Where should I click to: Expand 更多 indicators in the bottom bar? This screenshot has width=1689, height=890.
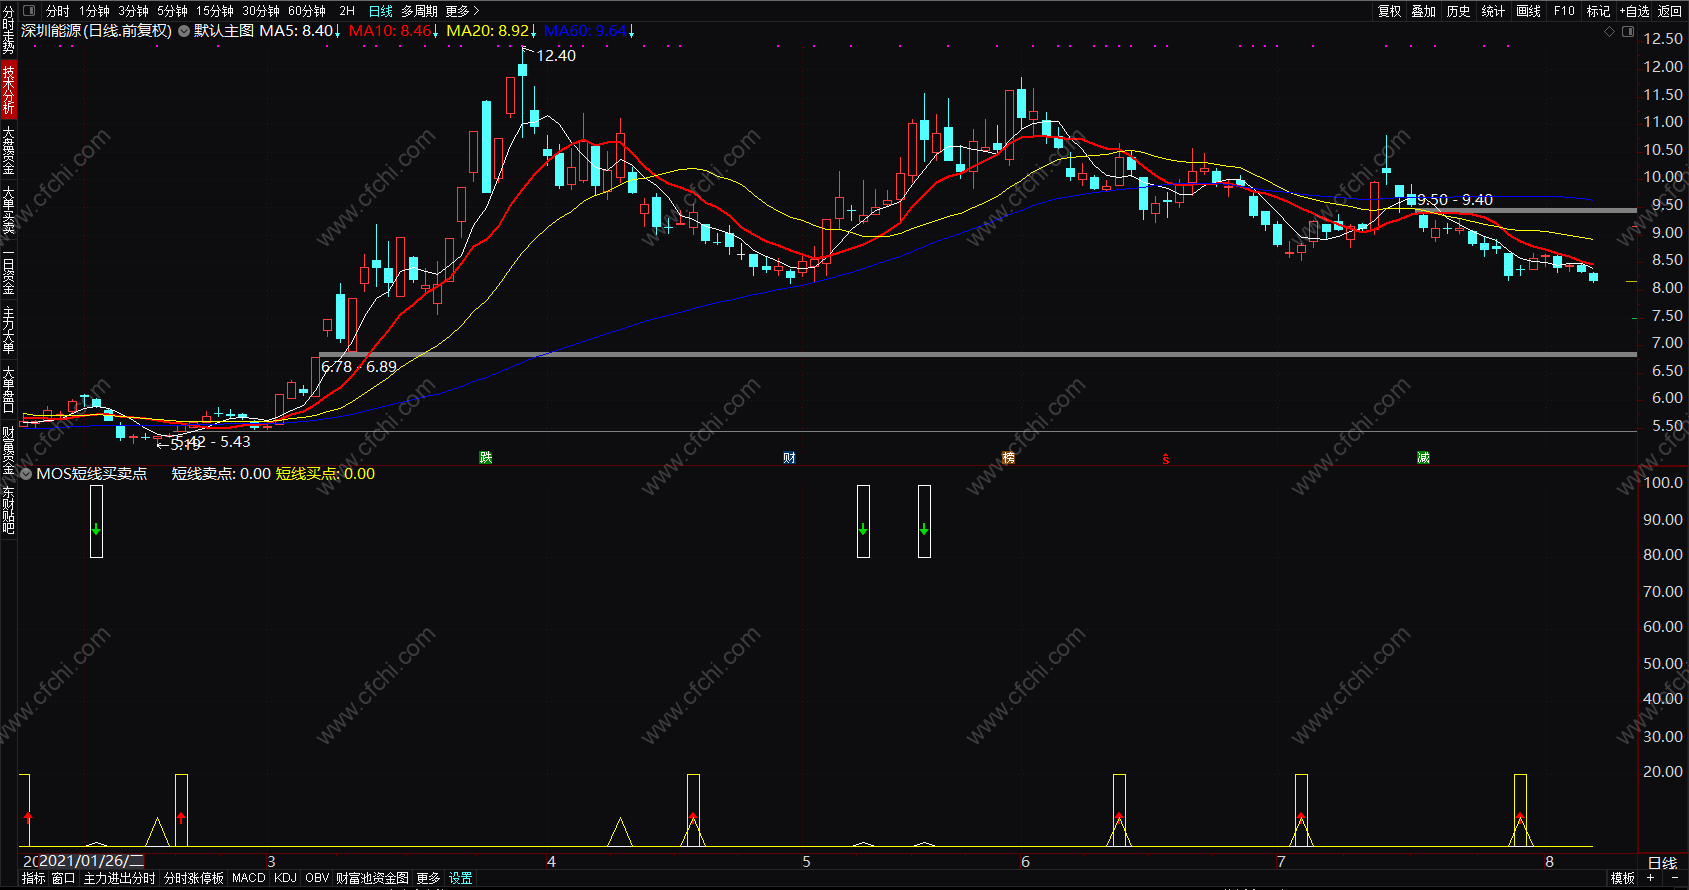tap(428, 878)
